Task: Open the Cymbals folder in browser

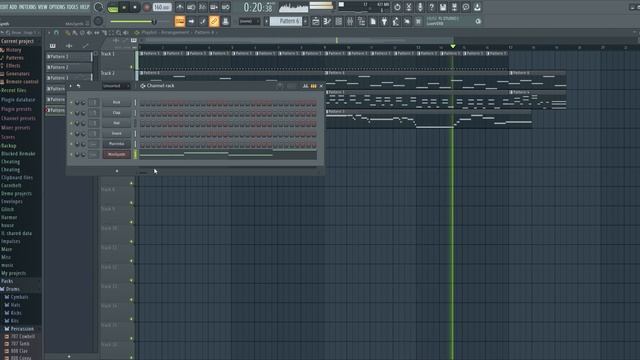Action: pyautogui.click(x=16, y=297)
